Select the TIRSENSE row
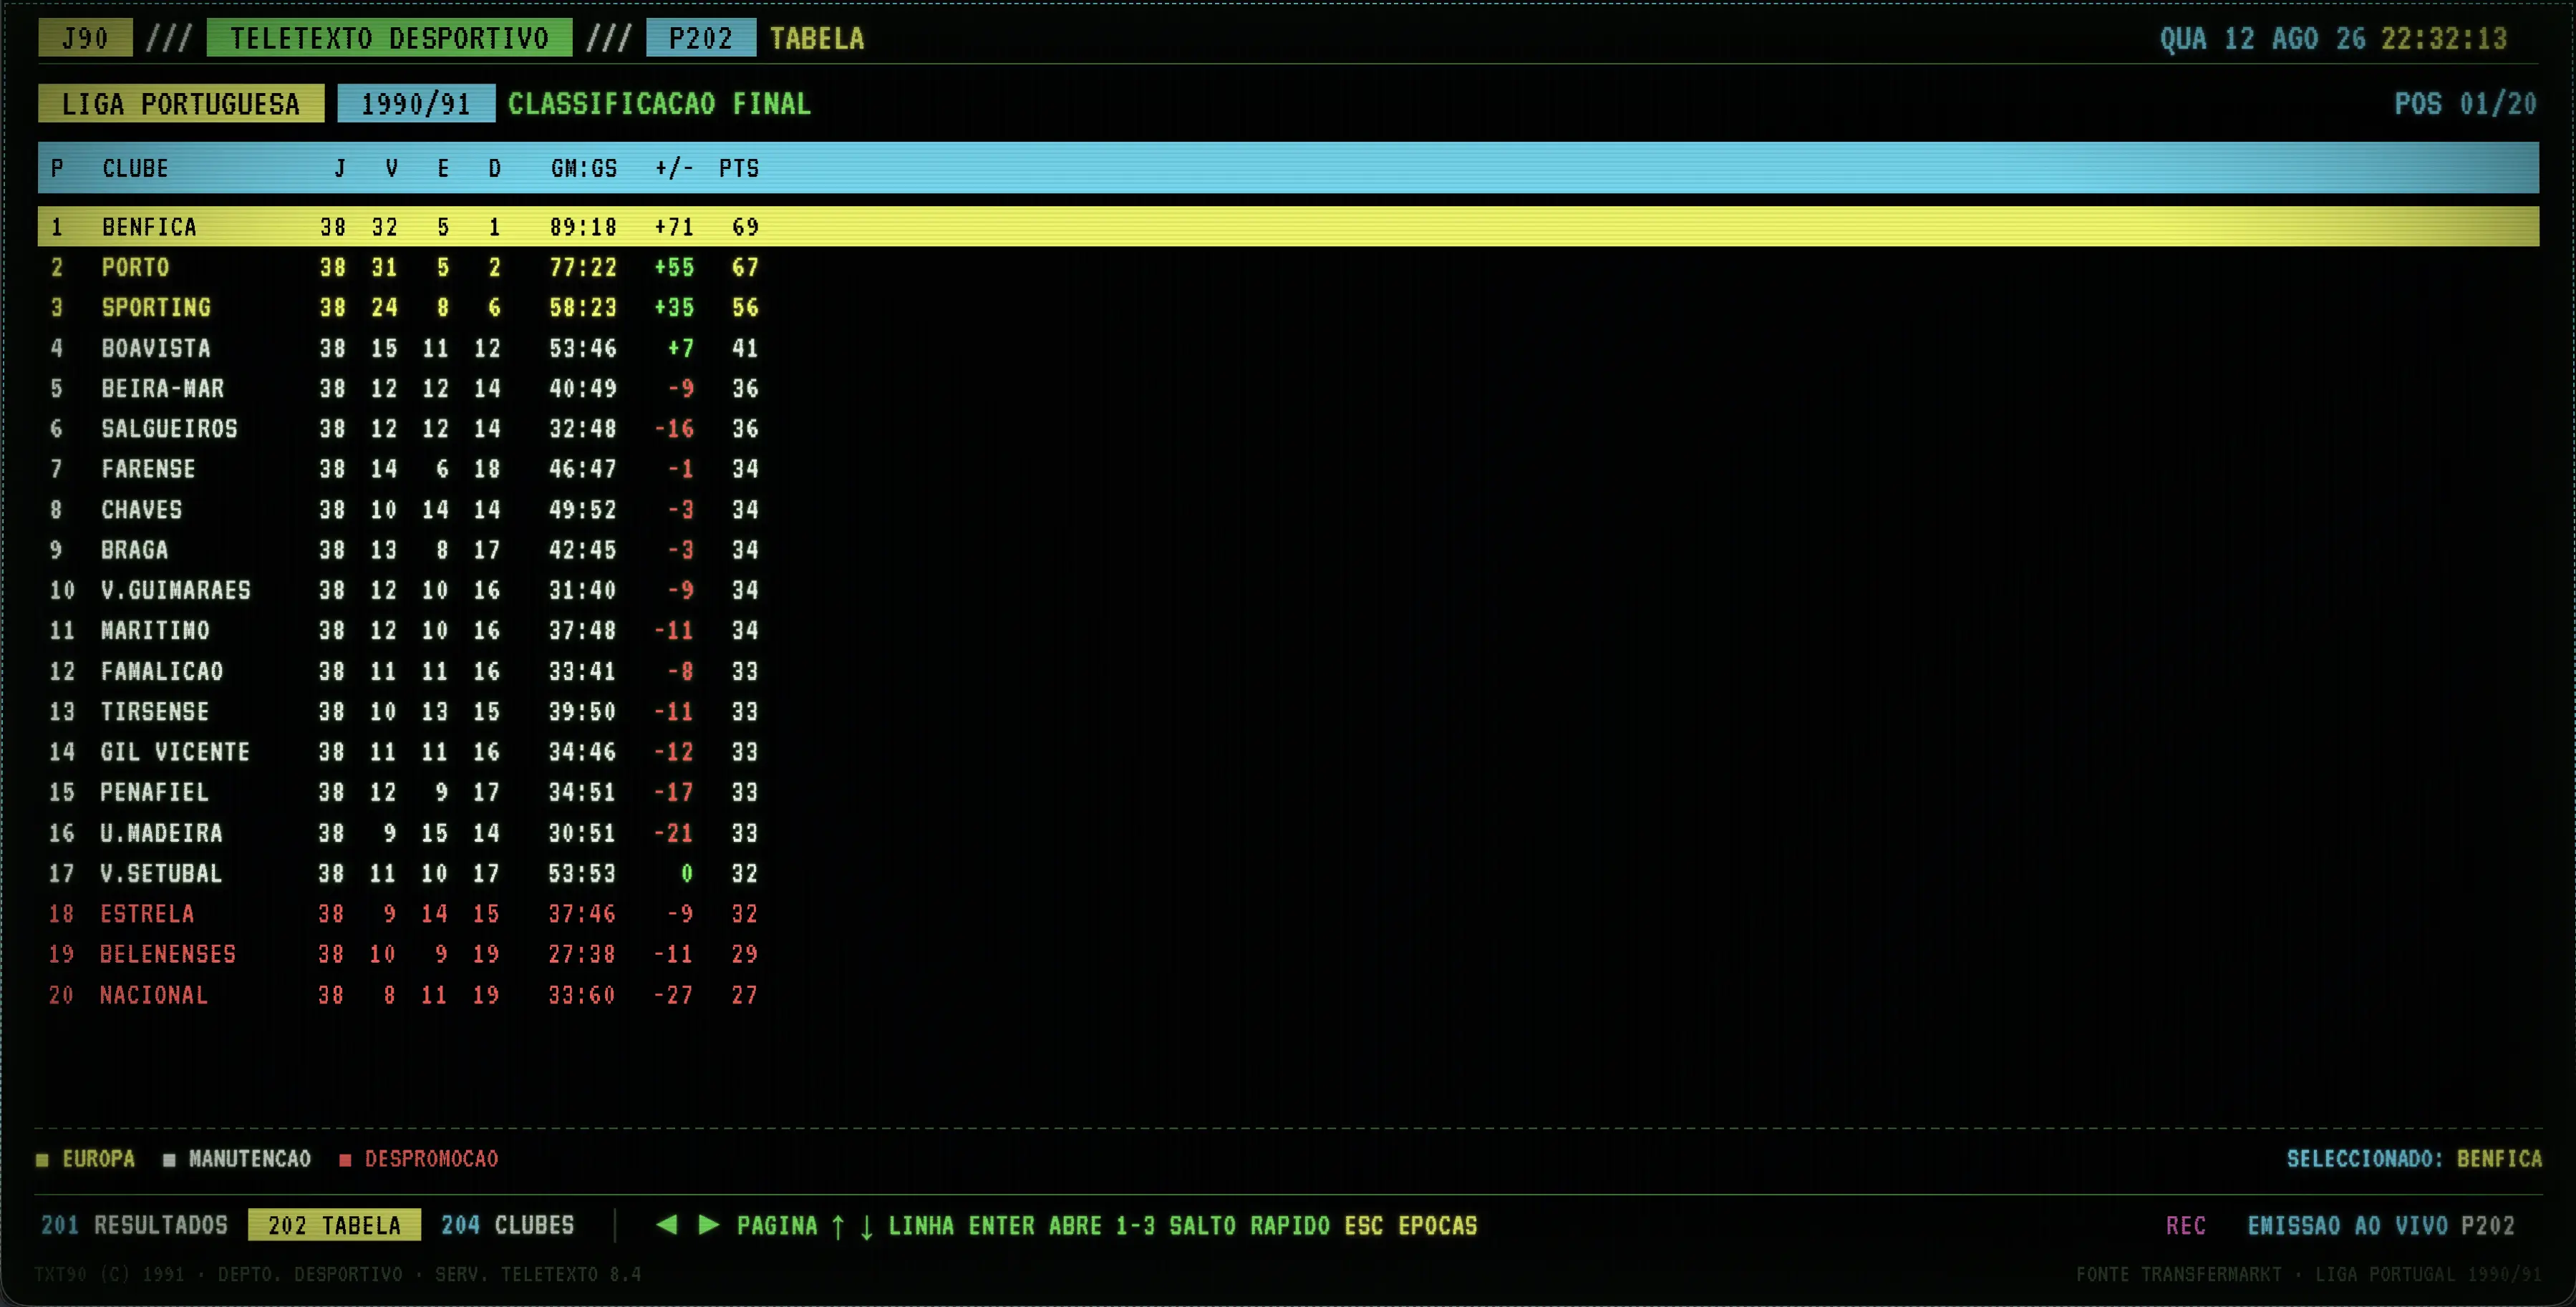This screenshot has height=1307, width=2576. 1288,711
